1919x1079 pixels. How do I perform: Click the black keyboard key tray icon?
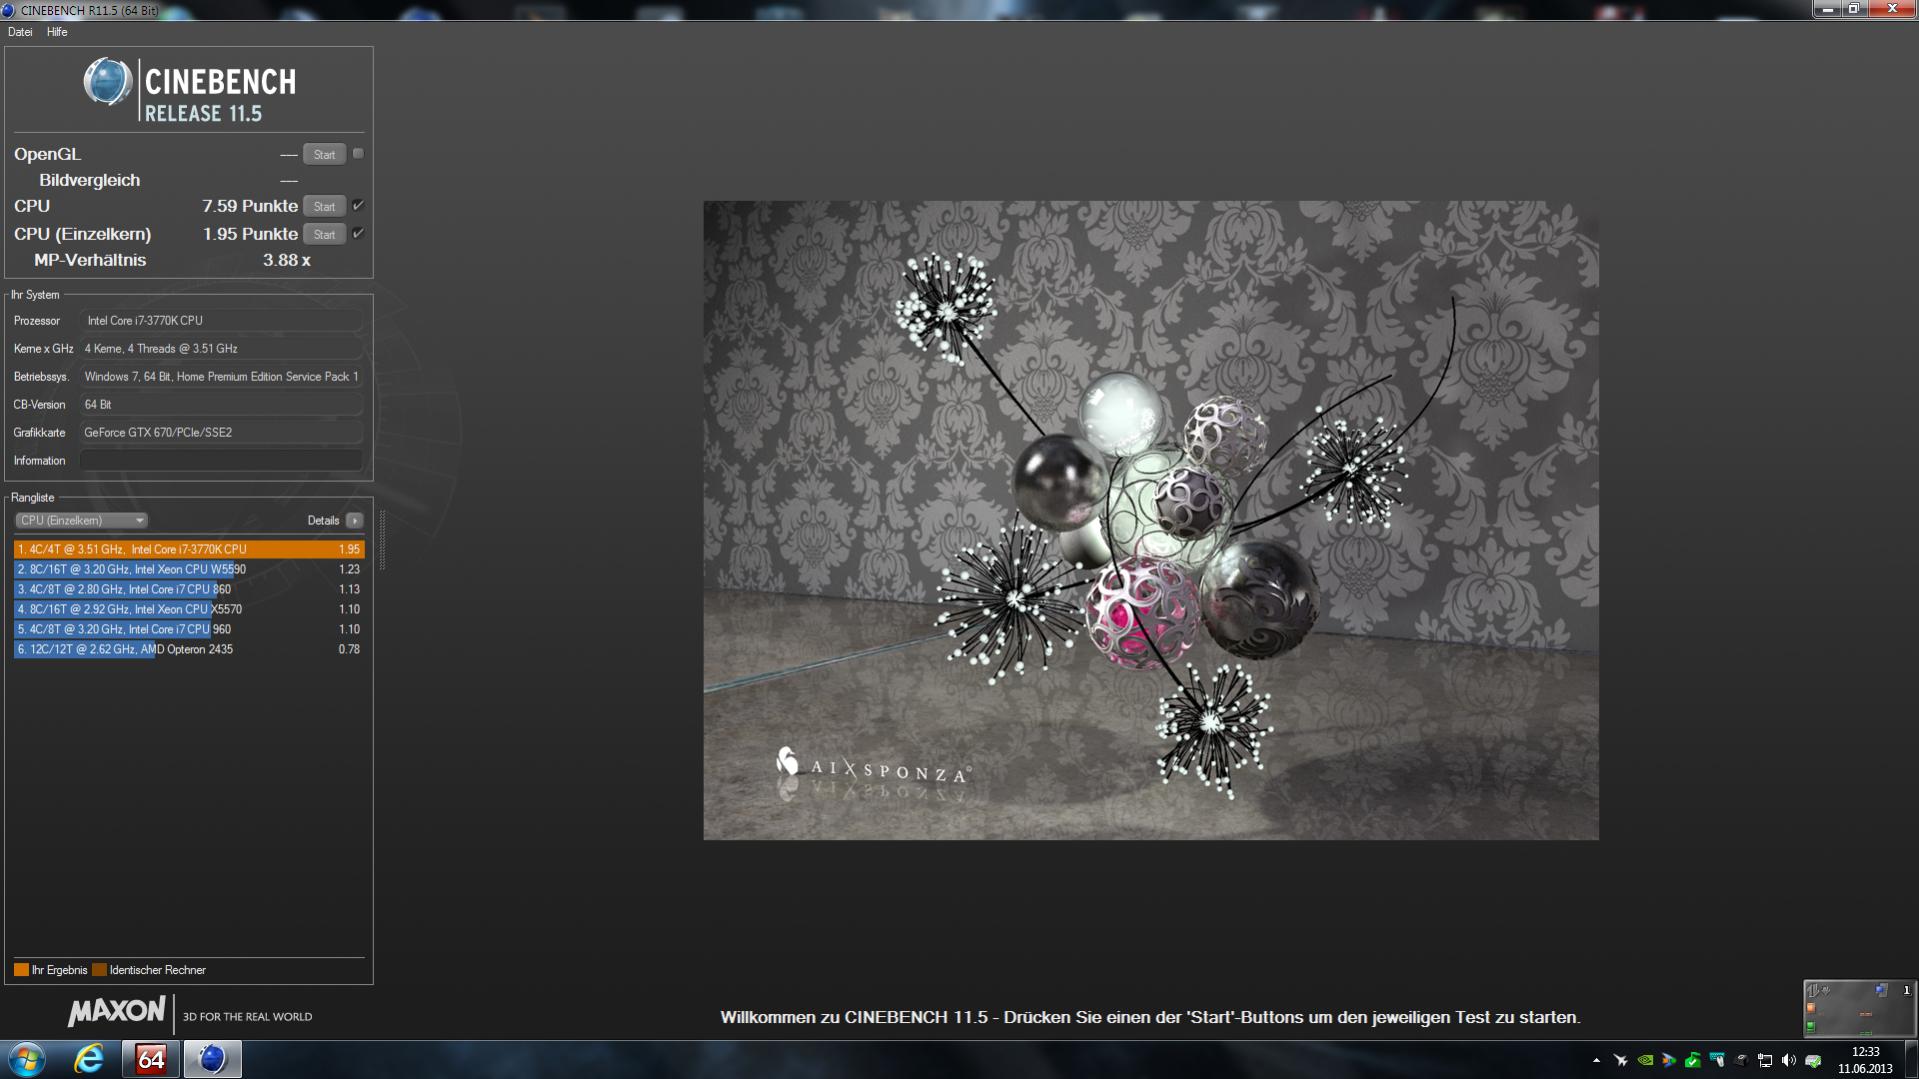tap(1741, 1060)
